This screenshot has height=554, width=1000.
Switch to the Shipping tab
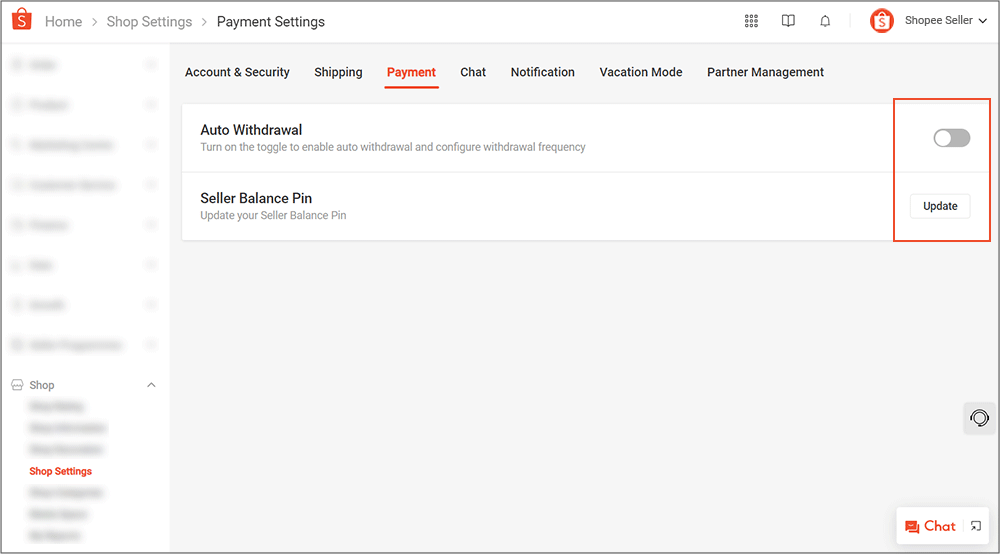338,72
